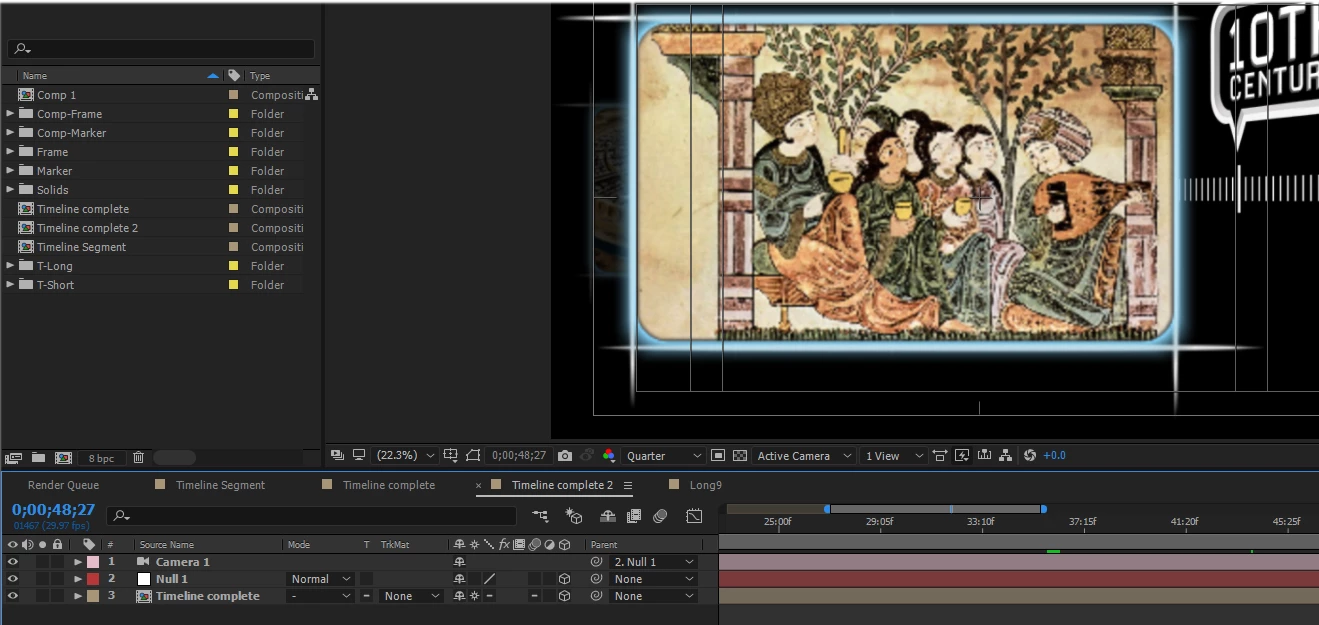Toggle 3D layer switch on Timeline complete layer
Image resolution: width=1319 pixels, height=625 pixels.
point(565,596)
